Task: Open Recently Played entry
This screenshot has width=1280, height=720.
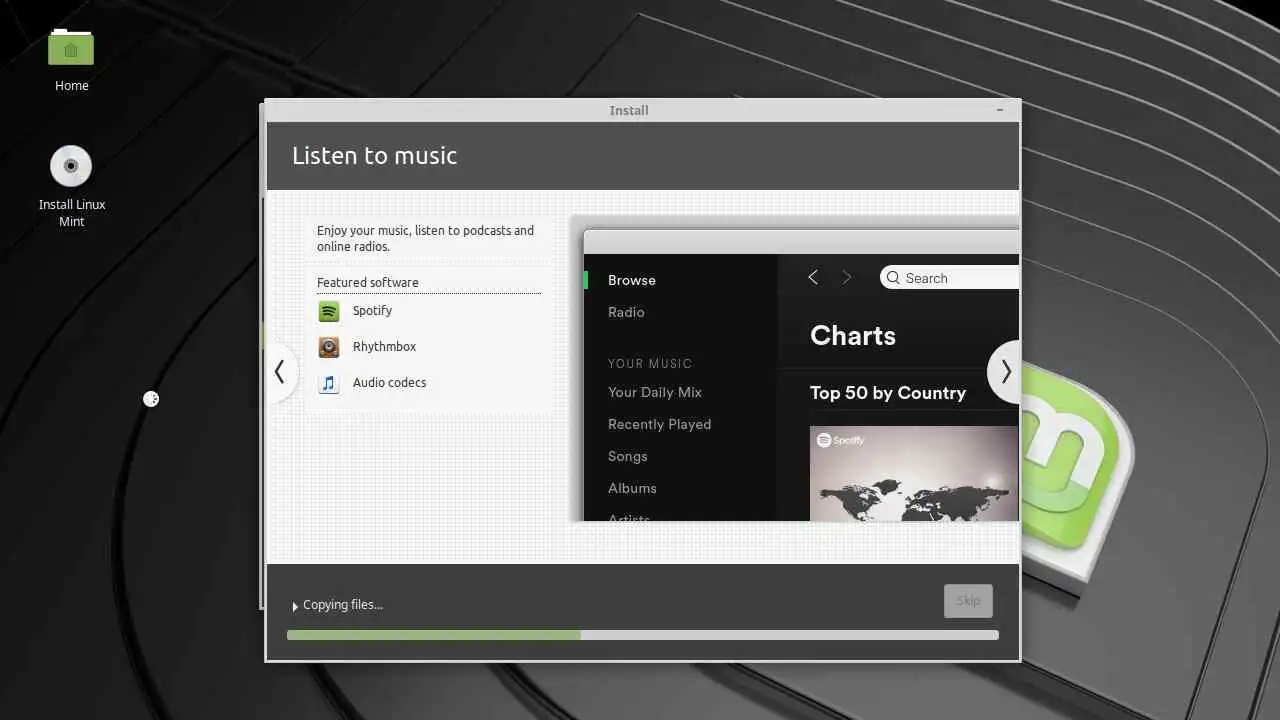Action: click(x=660, y=424)
